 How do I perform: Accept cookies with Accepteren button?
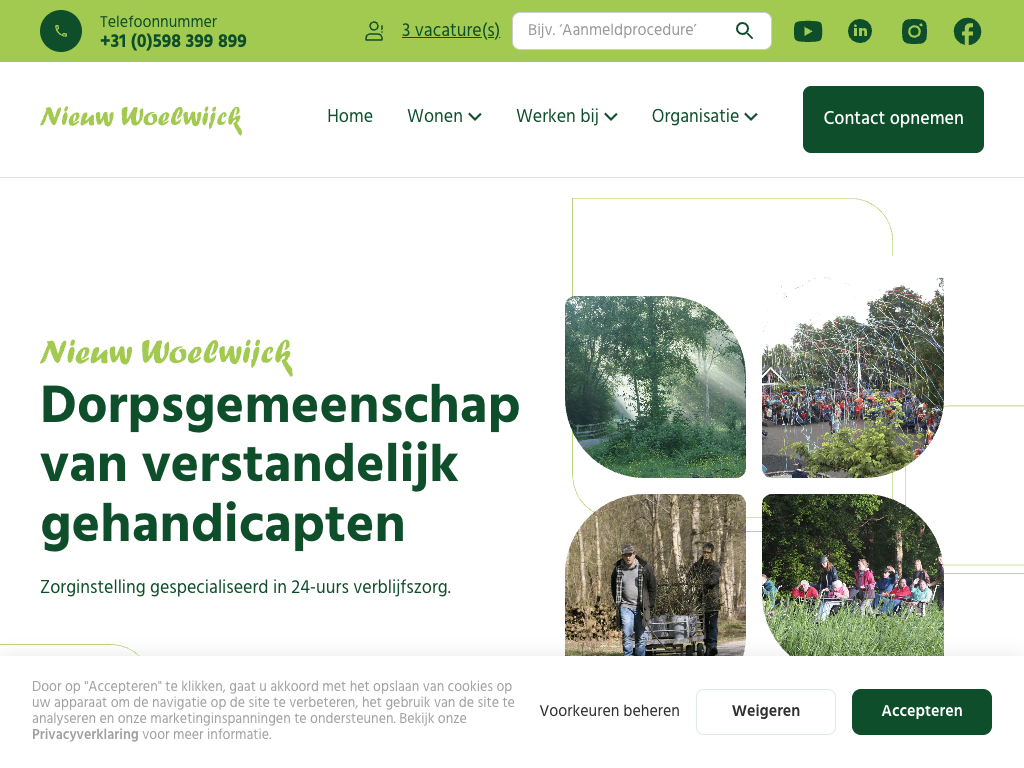point(921,711)
